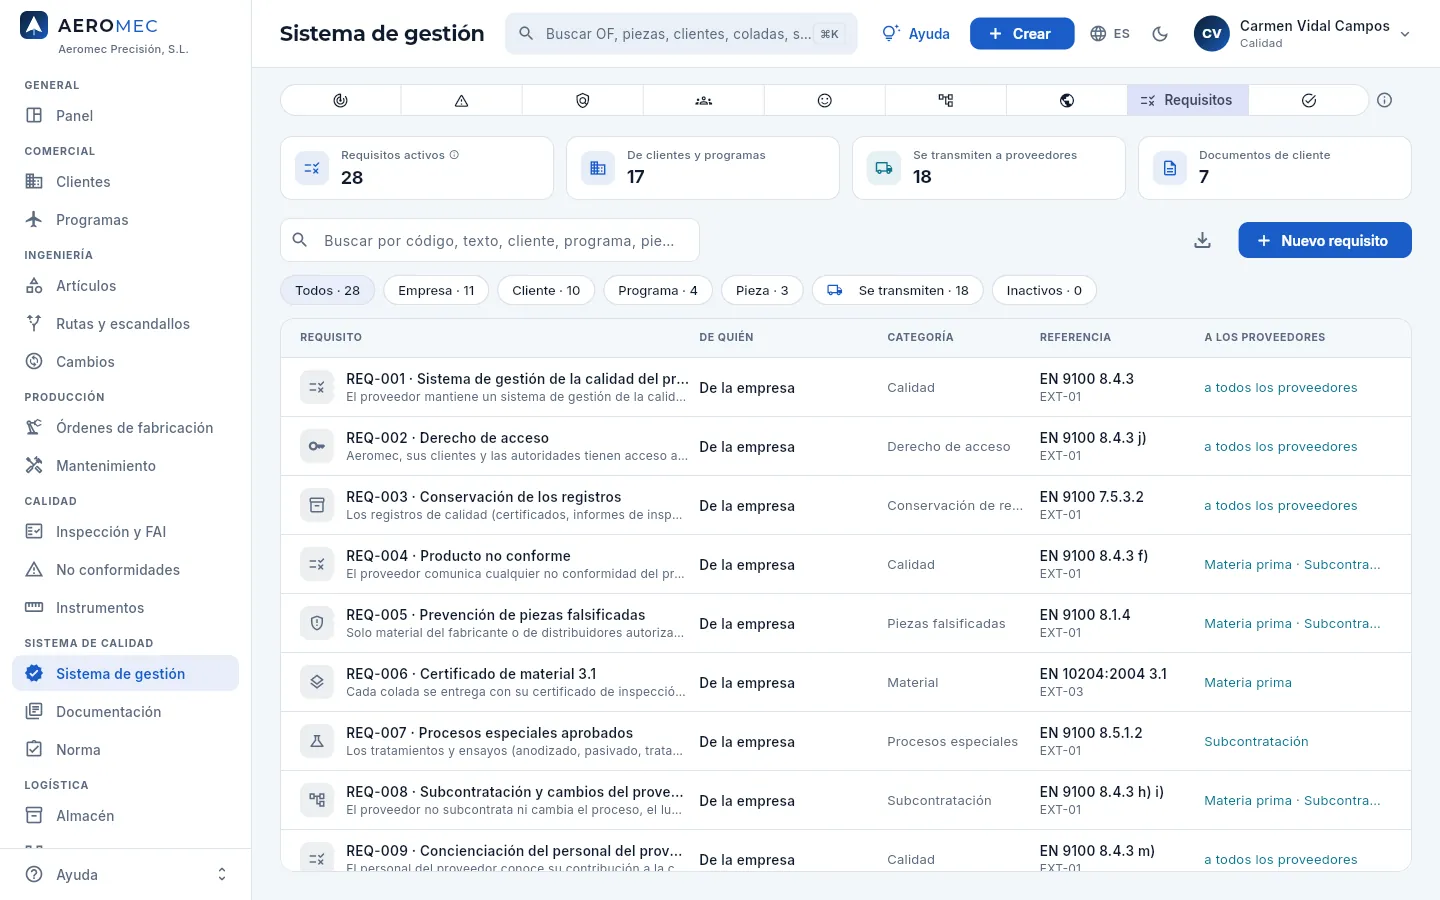Click Nuevo requisito button

coord(1325,240)
